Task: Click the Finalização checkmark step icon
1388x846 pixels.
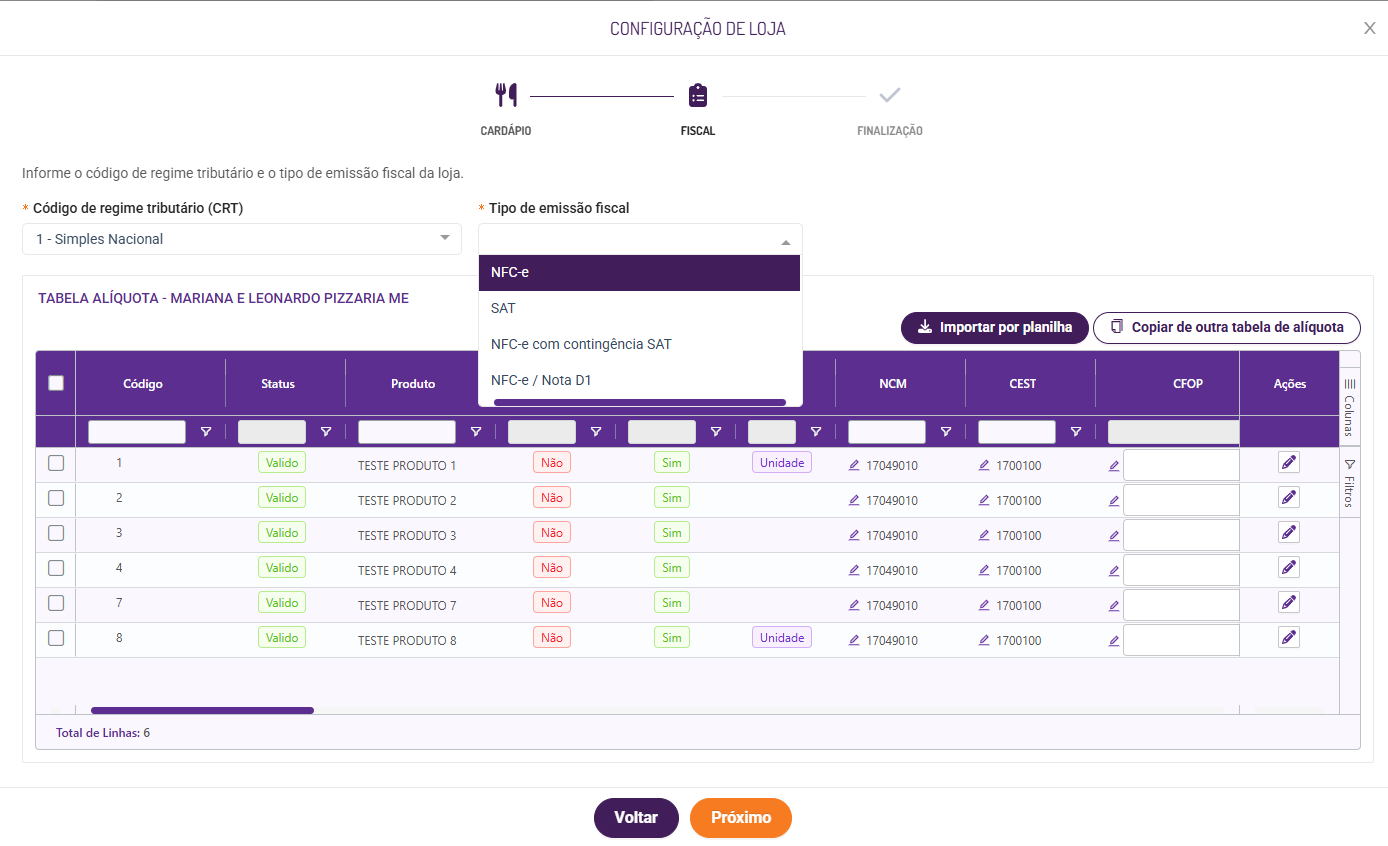Action: point(890,96)
